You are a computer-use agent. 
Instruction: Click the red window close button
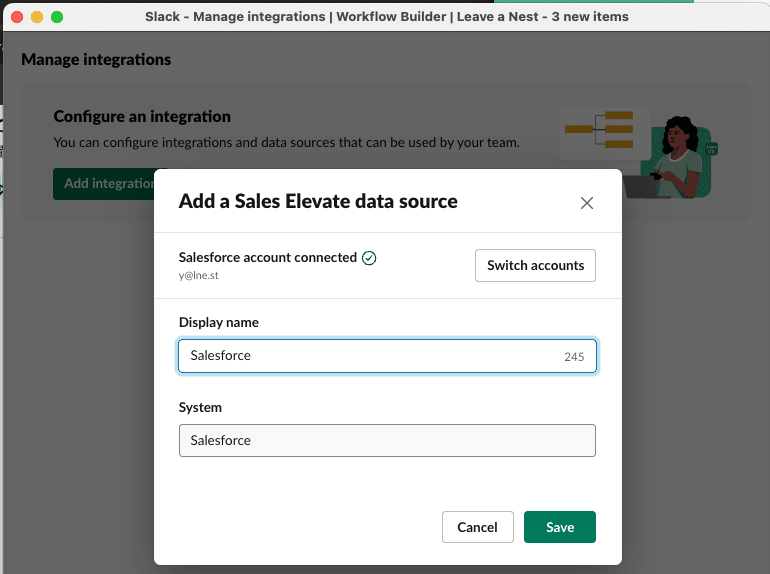tap(17, 17)
